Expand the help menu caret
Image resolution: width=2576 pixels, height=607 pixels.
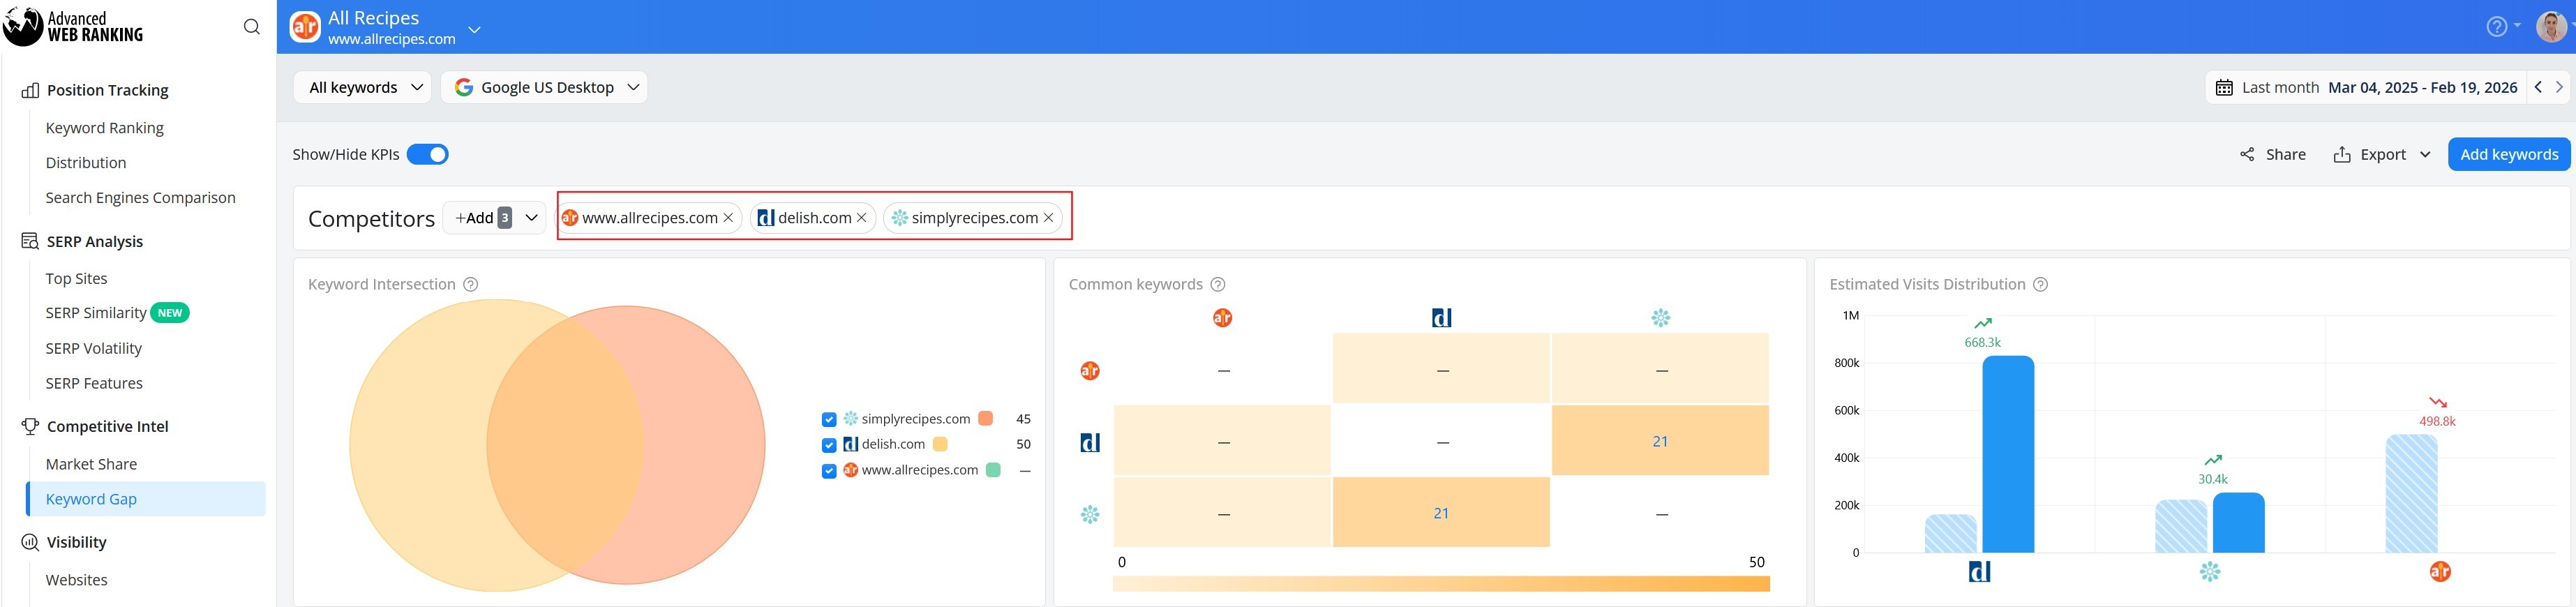[x=2517, y=26]
